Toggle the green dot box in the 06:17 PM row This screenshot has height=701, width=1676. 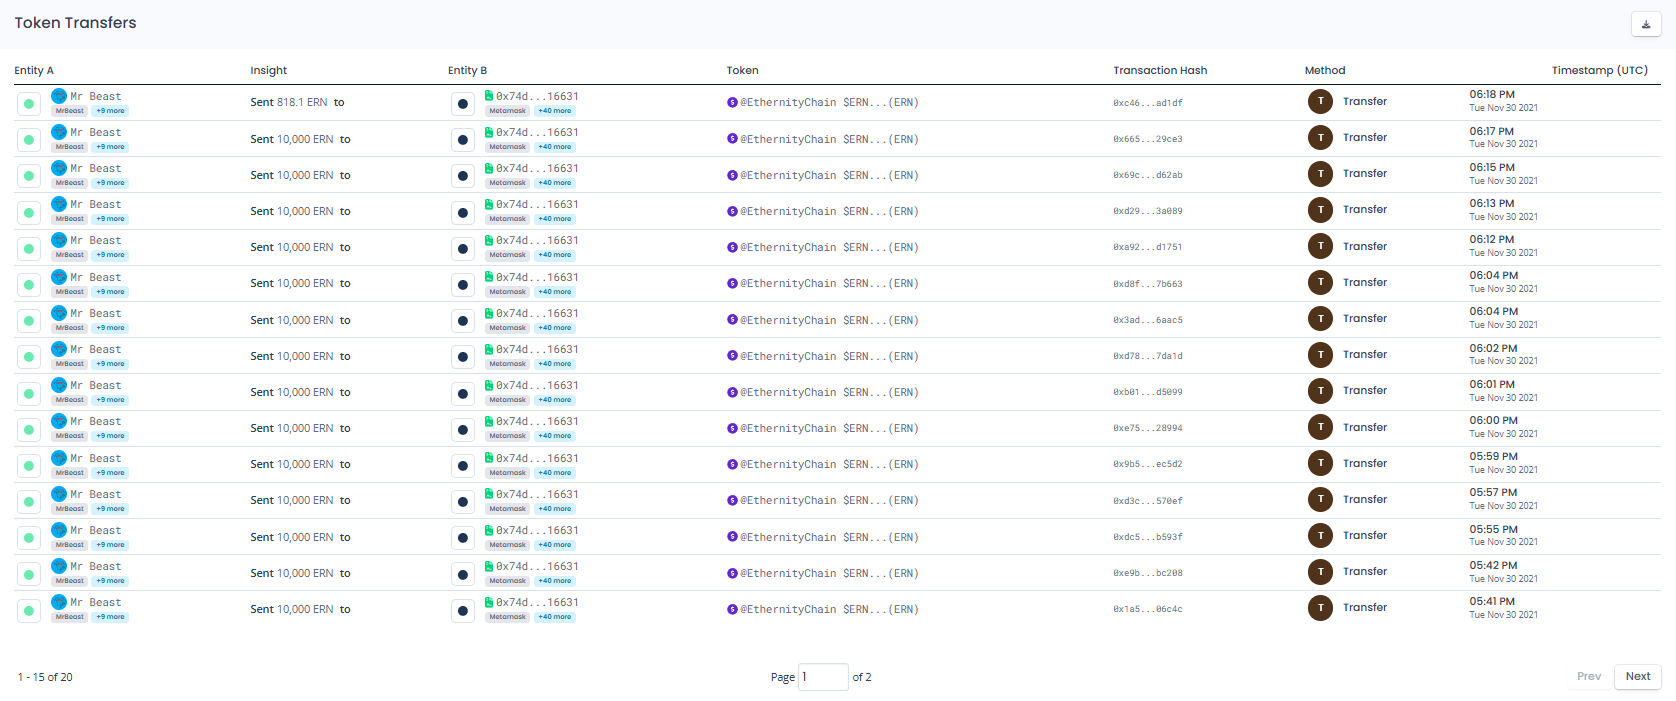pyautogui.click(x=29, y=140)
